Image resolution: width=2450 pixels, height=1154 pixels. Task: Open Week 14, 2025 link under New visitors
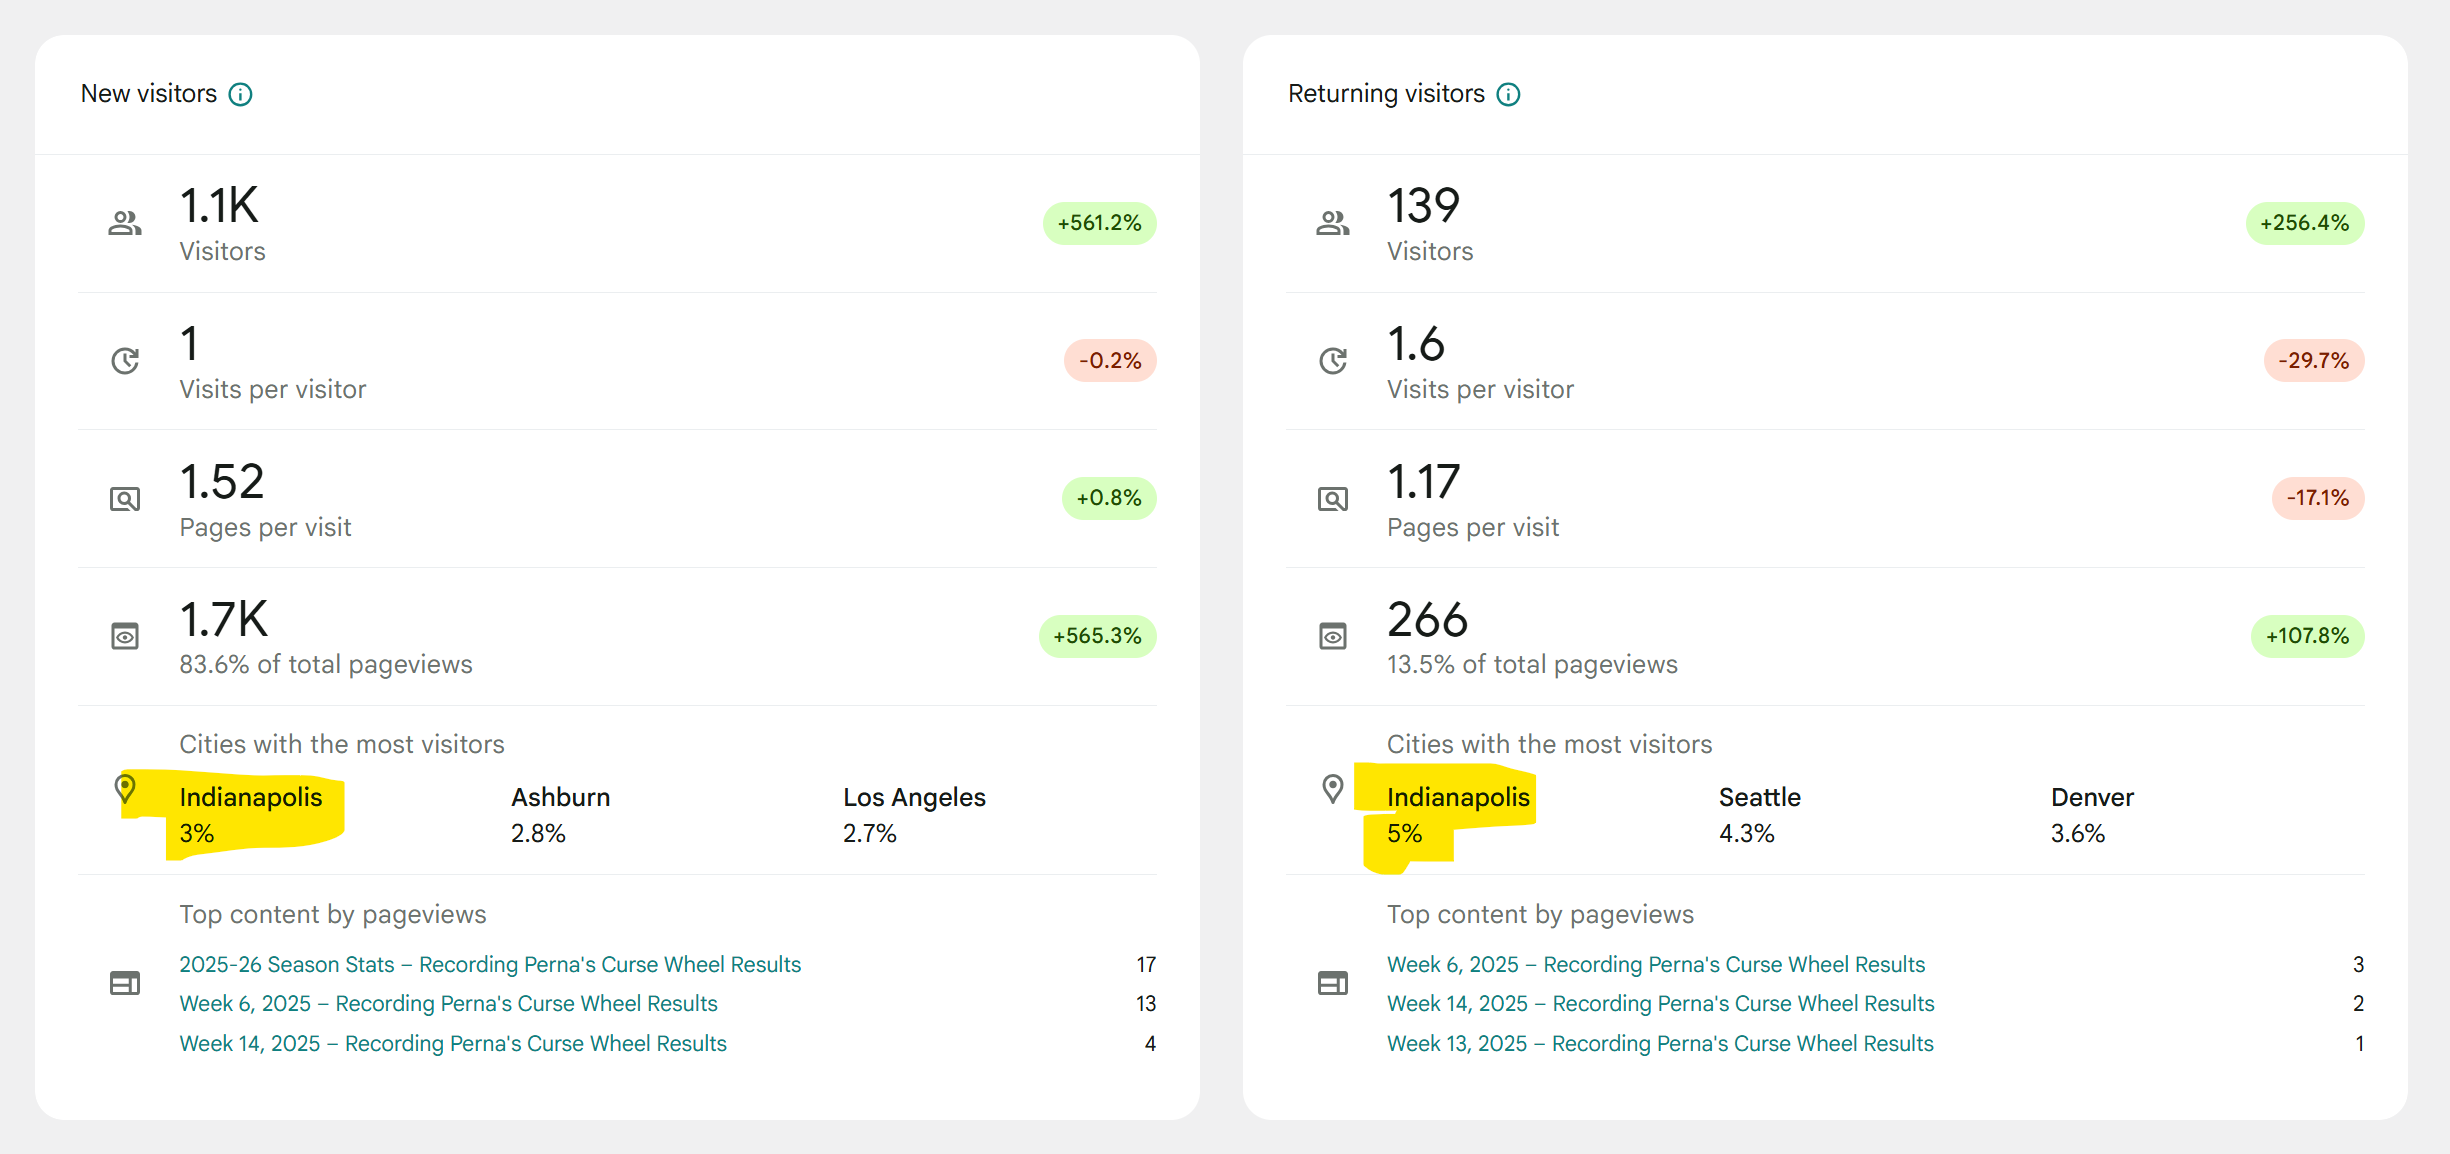tap(453, 1044)
